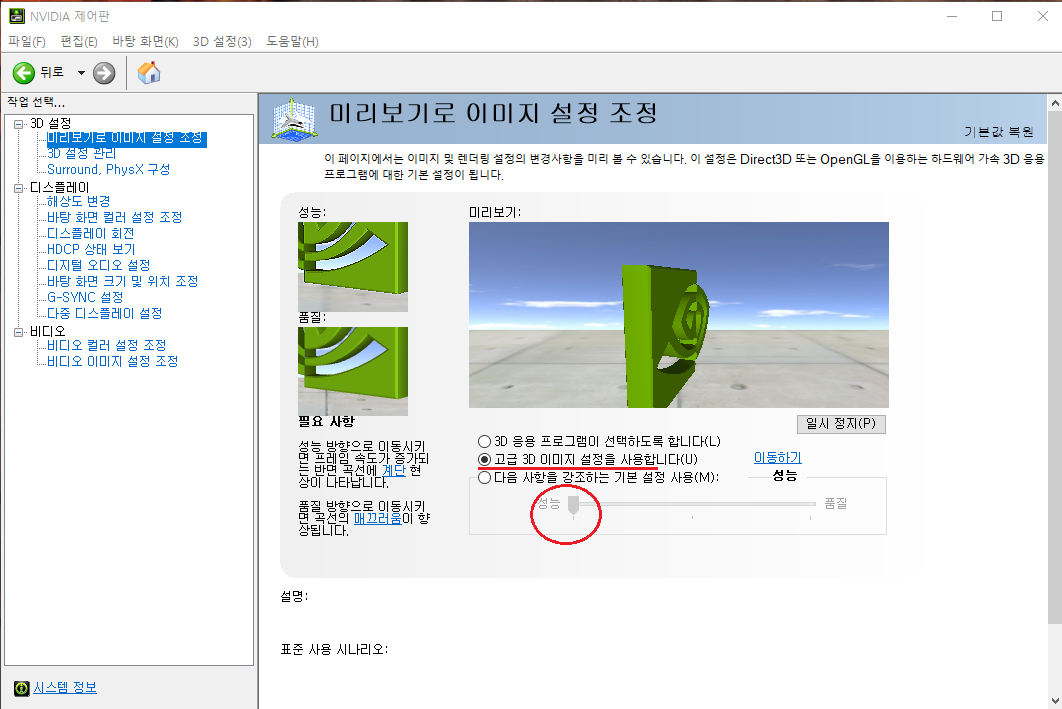Click the 계단 help link
This screenshot has height=709, width=1062.
(394, 470)
